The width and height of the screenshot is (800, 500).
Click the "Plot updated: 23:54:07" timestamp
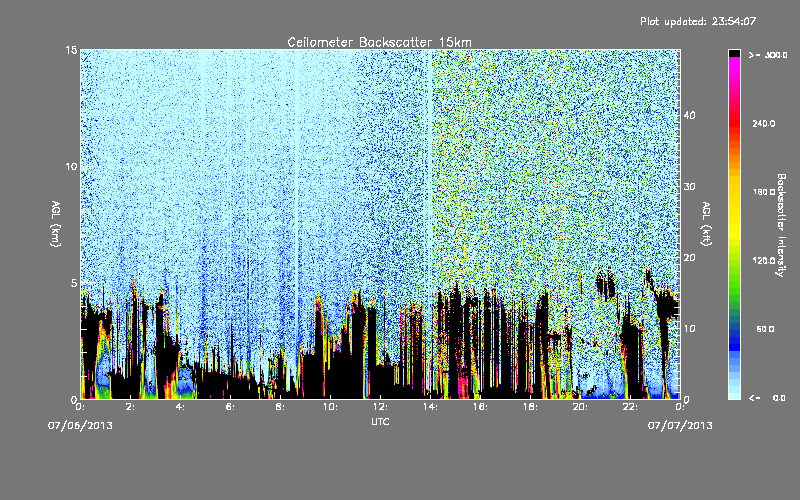[x=698, y=21]
